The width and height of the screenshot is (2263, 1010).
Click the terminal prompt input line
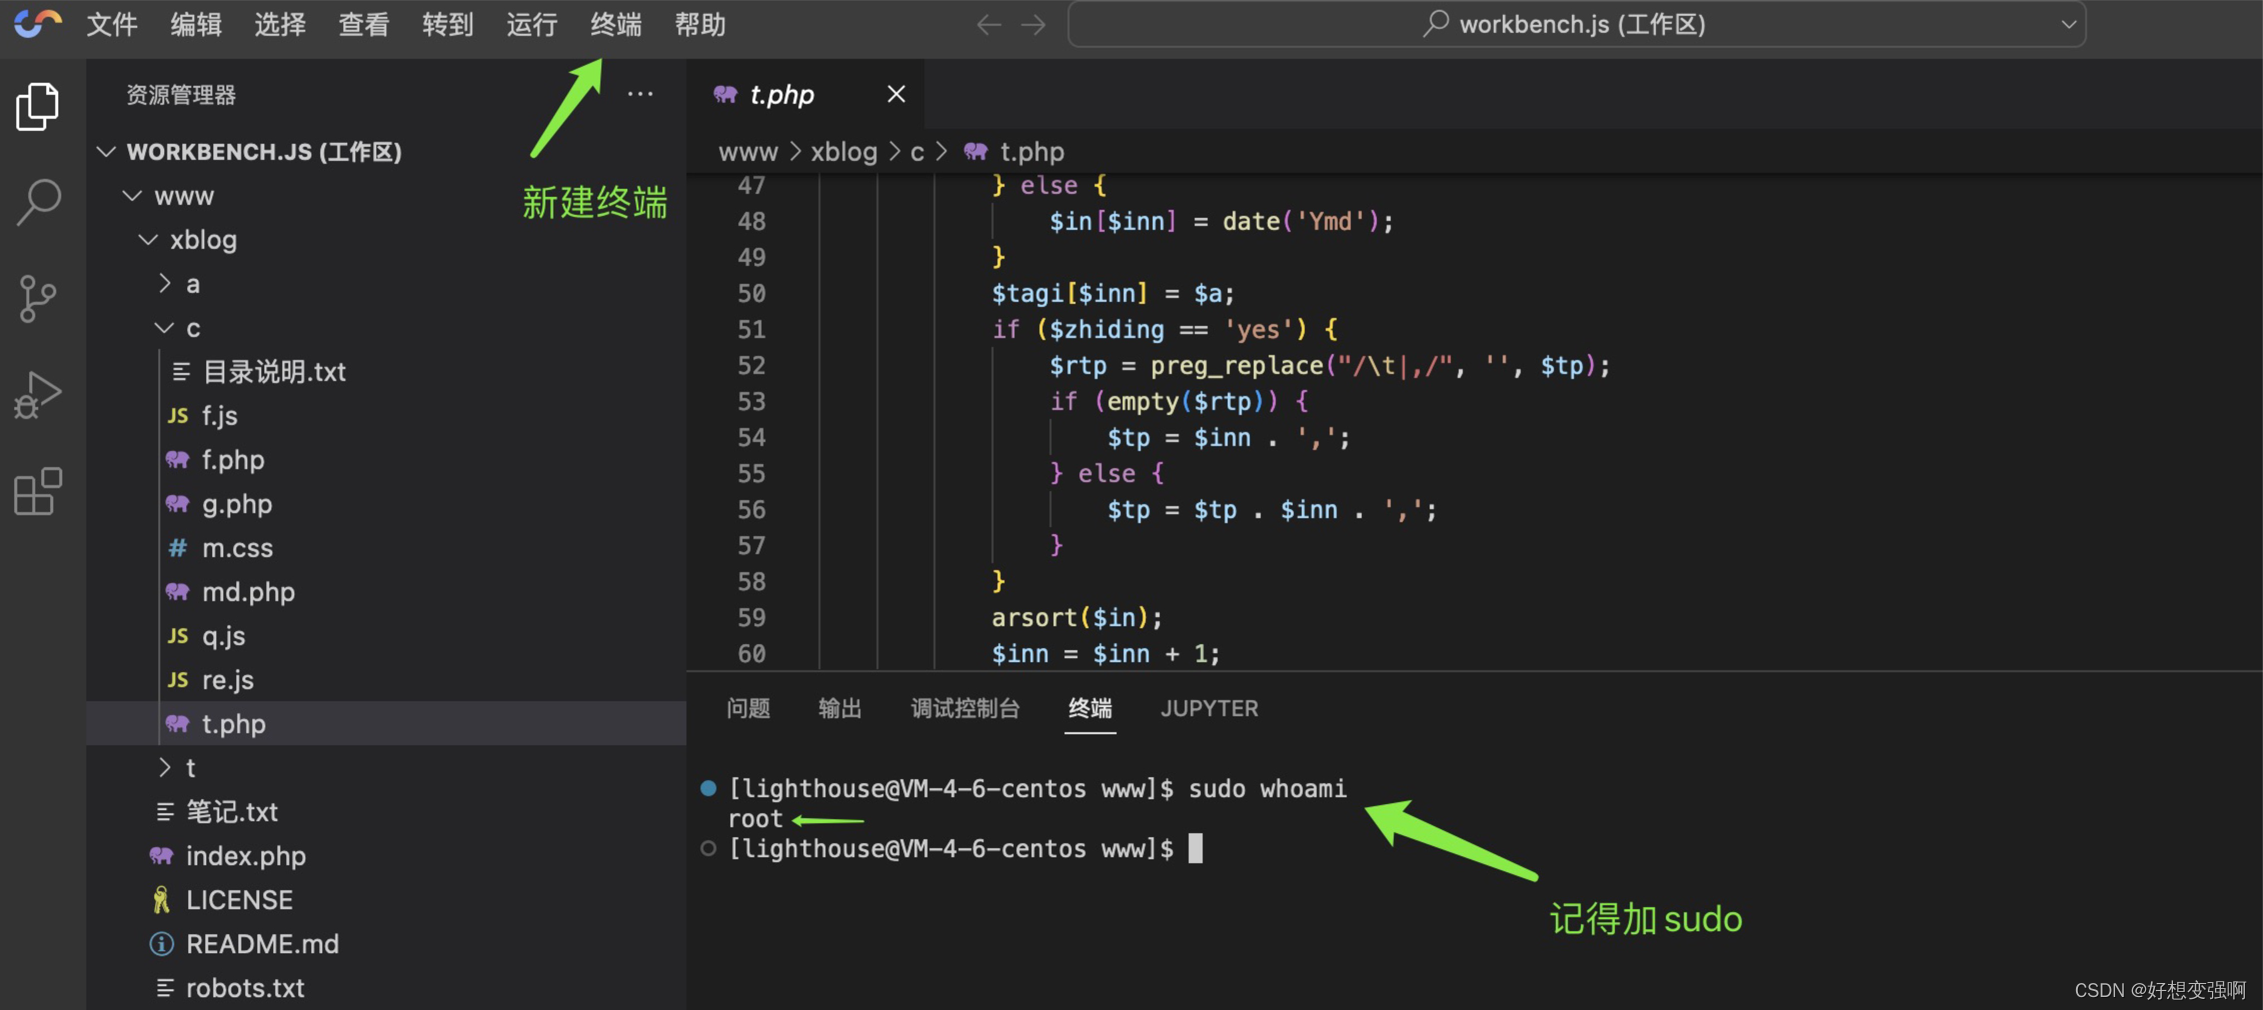[x=966, y=849]
